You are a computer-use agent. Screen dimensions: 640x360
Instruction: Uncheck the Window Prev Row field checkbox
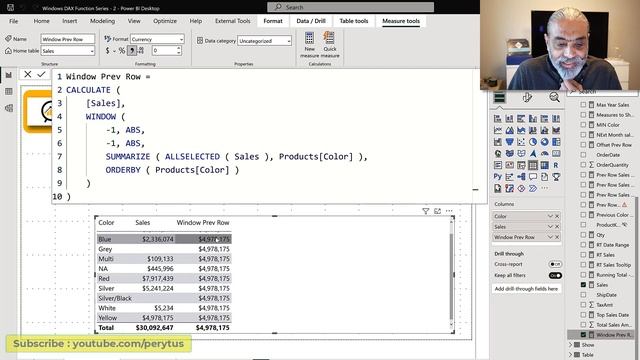(x=583, y=335)
